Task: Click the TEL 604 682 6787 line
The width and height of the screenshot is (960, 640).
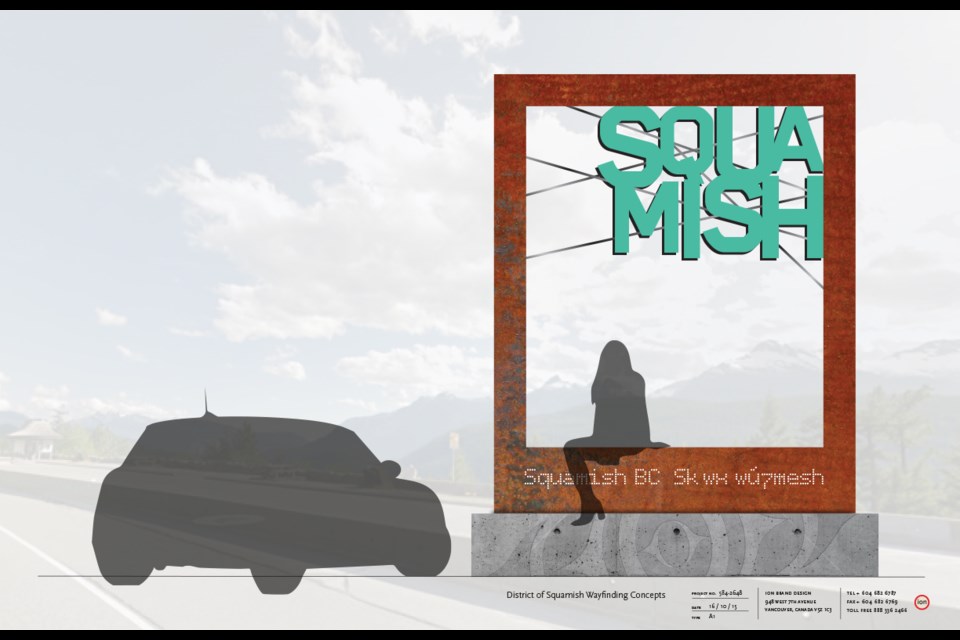Action: (x=872, y=593)
